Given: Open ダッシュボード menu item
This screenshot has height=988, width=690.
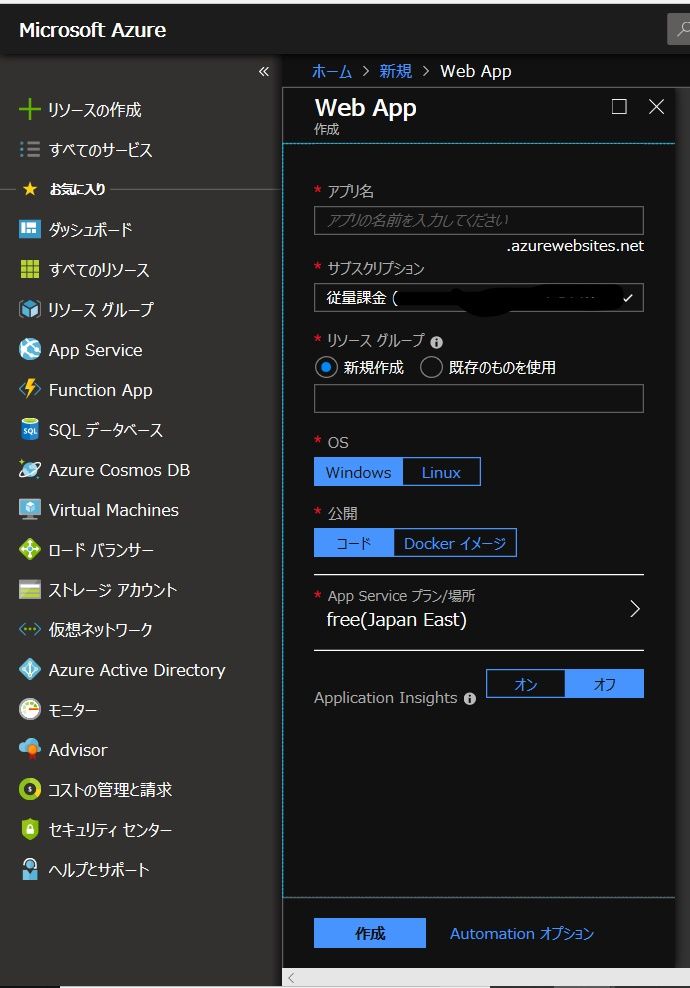Looking at the screenshot, I should pos(91,229).
